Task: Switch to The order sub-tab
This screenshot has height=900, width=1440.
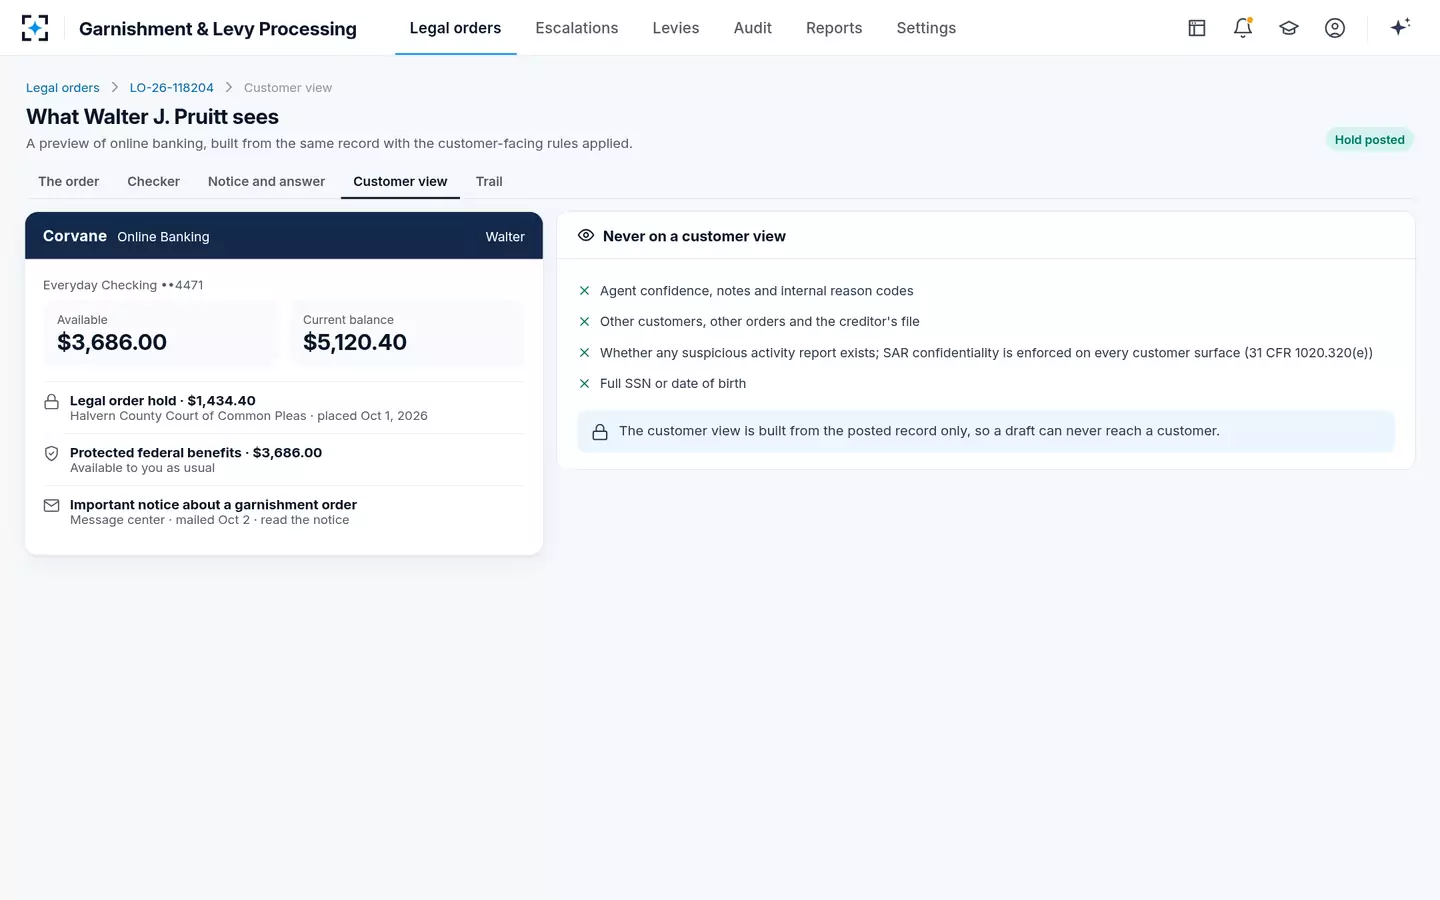Action: click(x=69, y=182)
